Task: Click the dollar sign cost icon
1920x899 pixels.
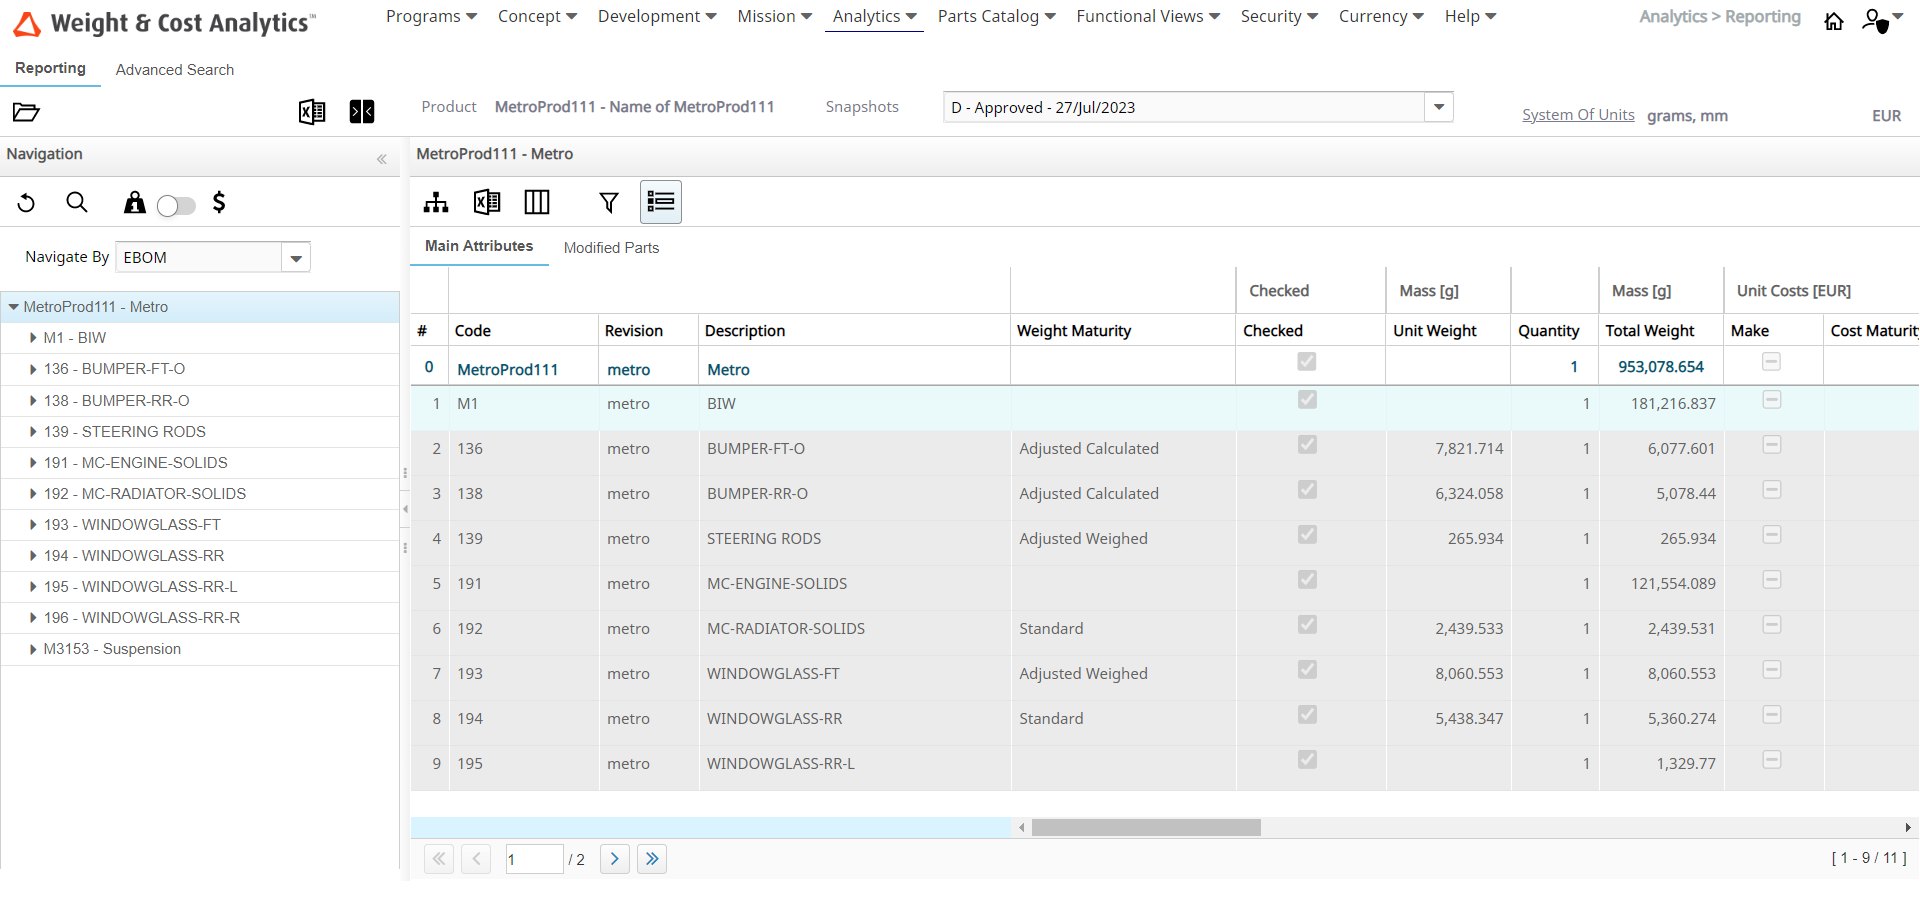Action: click(x=219, y=203)
